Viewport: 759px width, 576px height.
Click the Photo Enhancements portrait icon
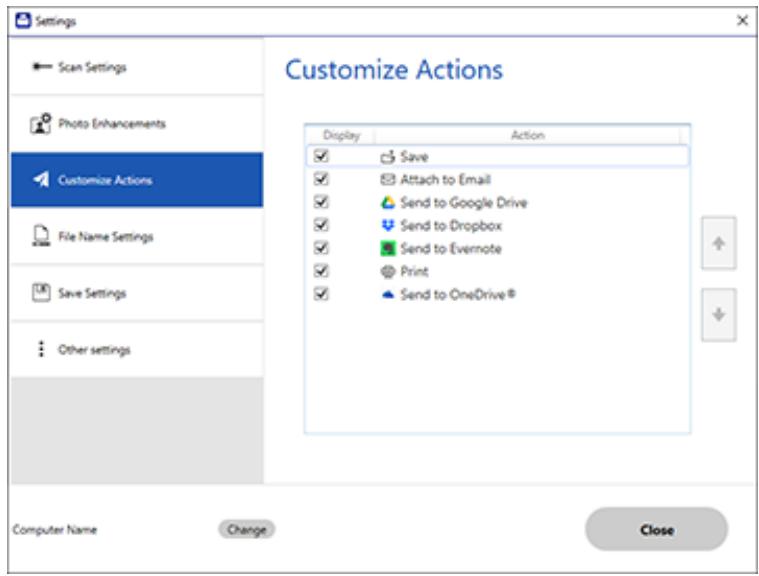pyautogui.click(x=41, y=123)
